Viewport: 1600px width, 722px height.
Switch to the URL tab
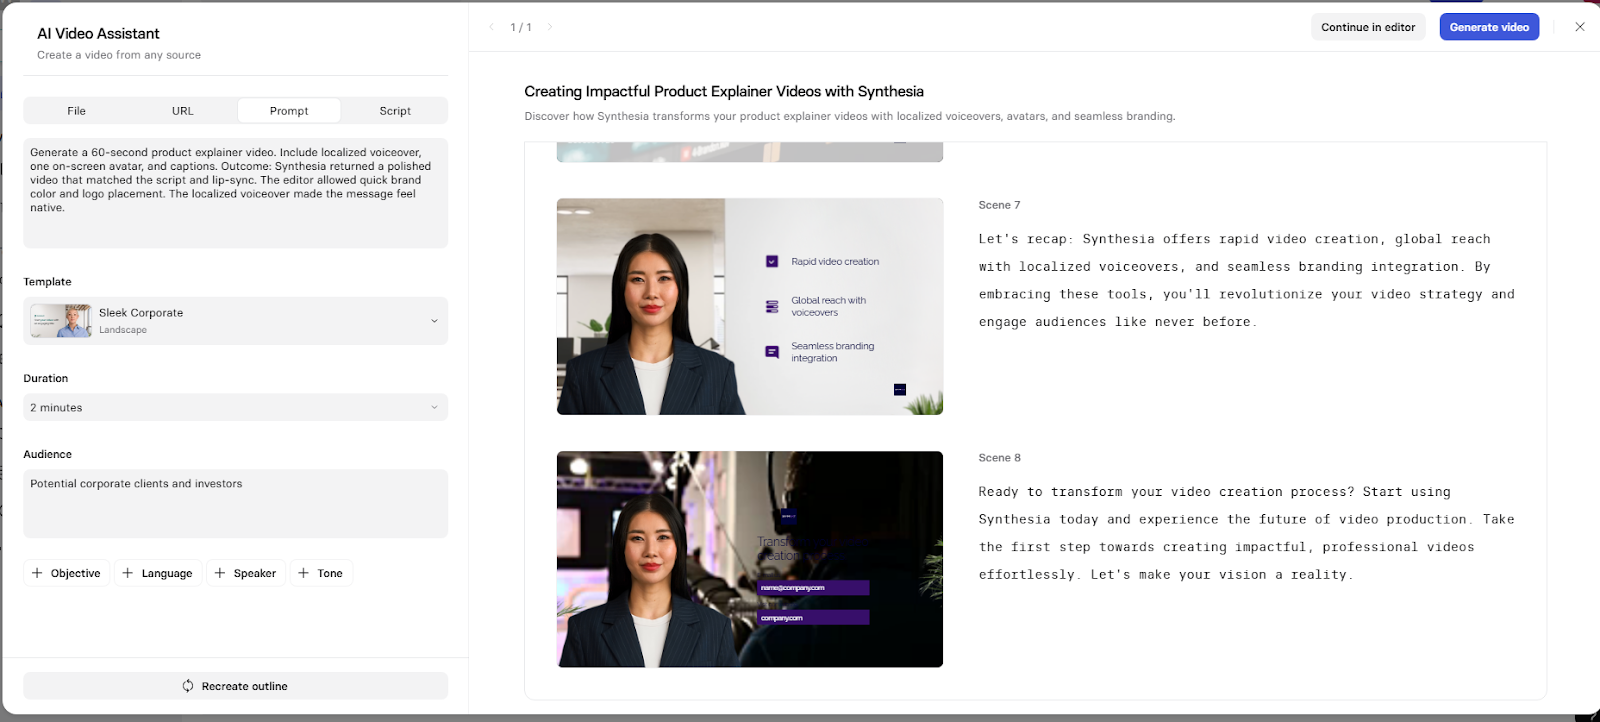pos(183,111)
